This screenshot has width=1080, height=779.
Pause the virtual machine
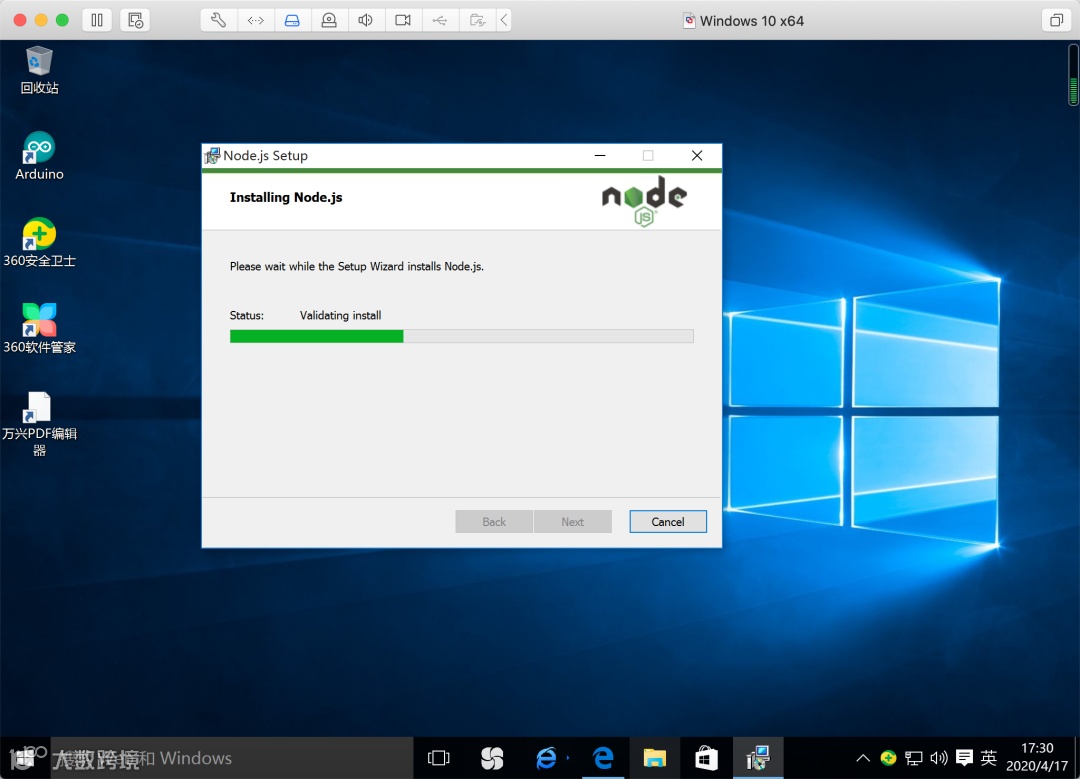[x=97, y=20]
